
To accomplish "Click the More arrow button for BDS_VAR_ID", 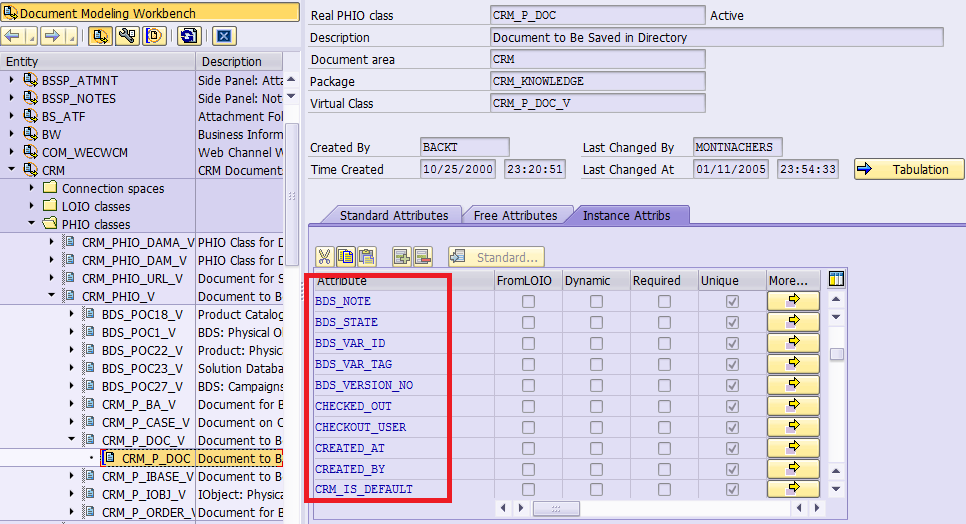I will click(794, 343).
